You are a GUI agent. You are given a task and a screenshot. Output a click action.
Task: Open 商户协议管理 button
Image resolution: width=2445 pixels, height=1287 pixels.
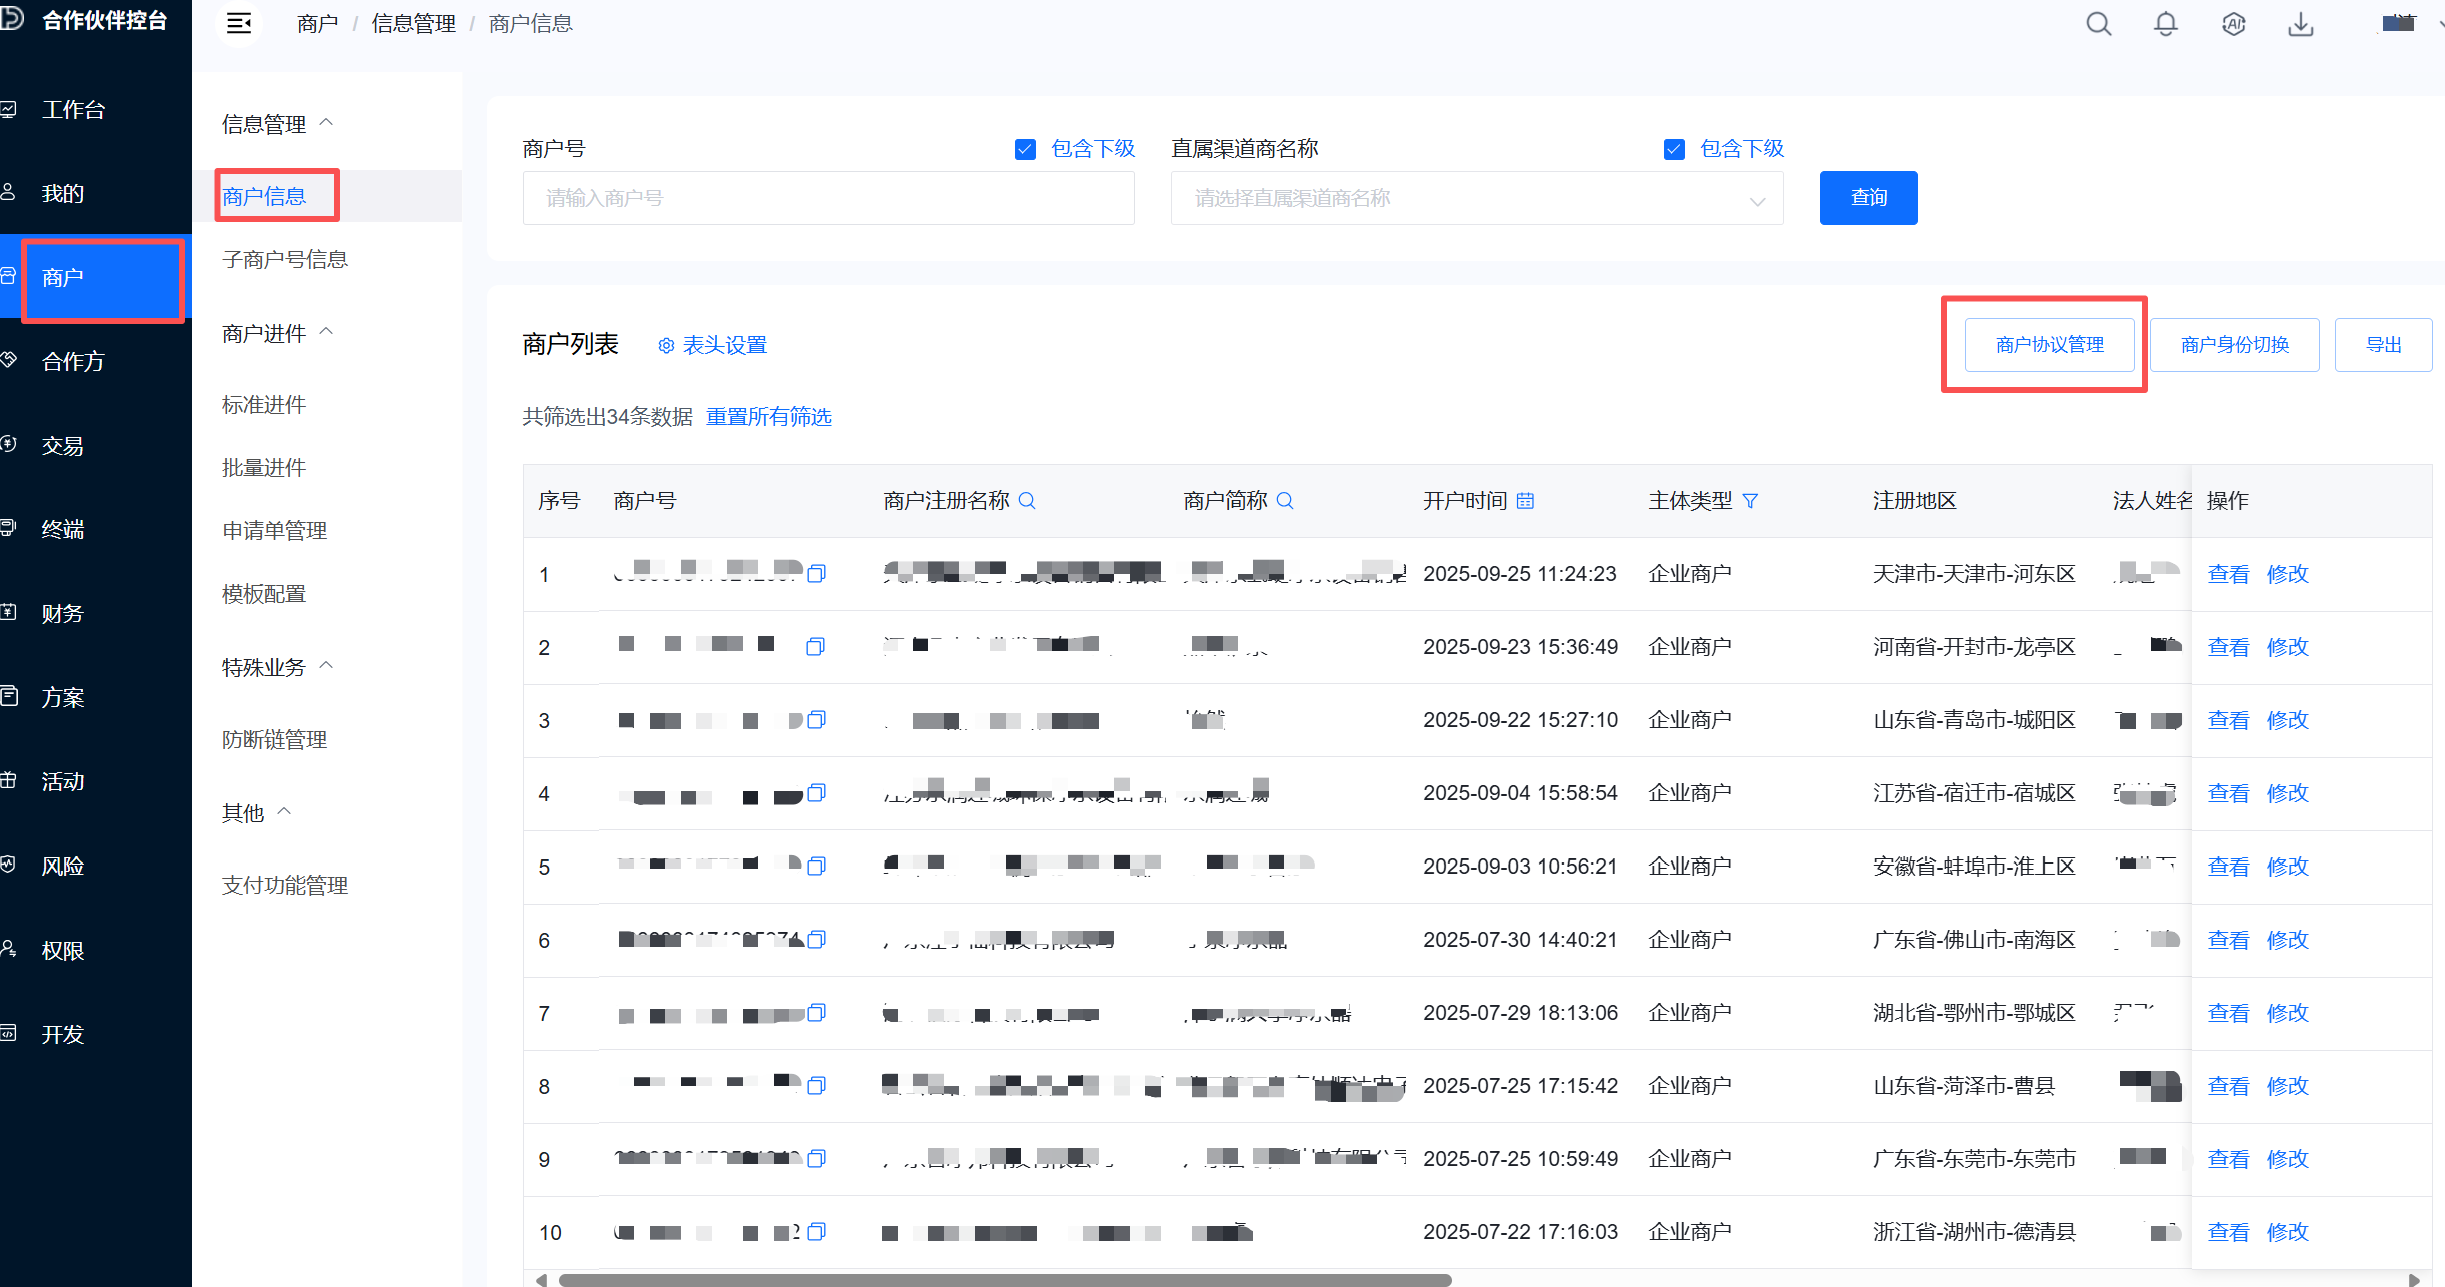(2049, 345)
